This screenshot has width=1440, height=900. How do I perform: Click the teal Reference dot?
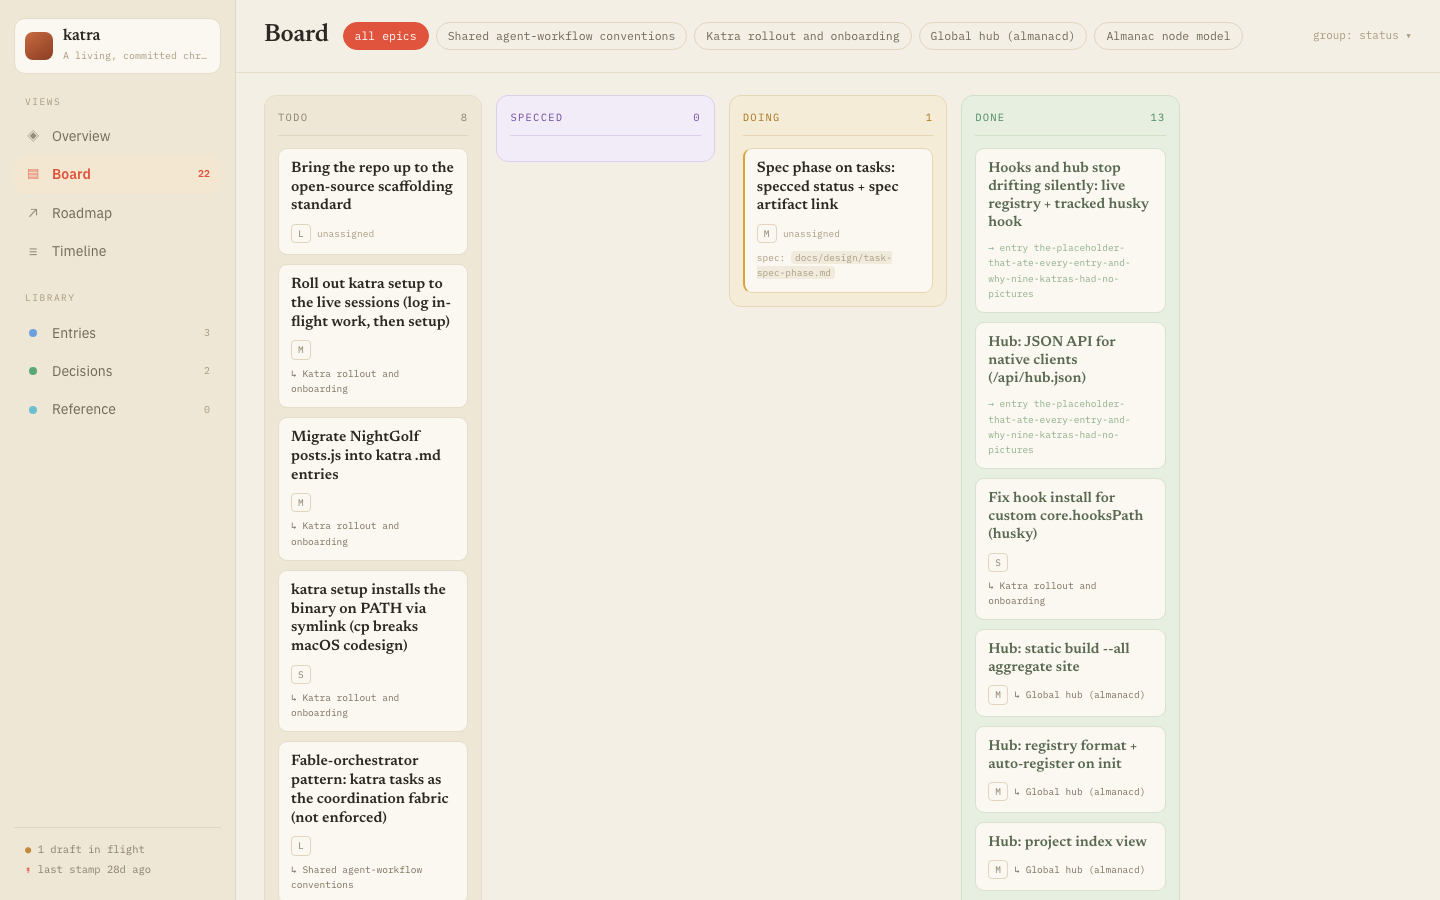click(x=33, y=409)
